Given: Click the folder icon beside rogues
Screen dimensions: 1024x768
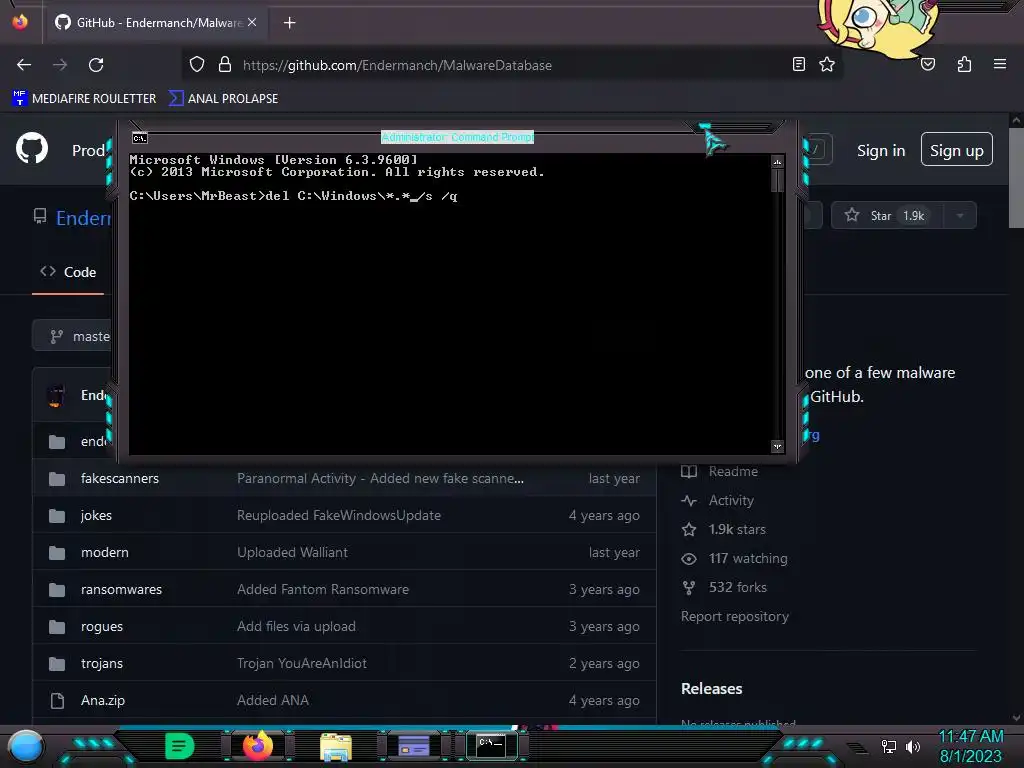Looking at the screenshot, I should click(57, 627).
